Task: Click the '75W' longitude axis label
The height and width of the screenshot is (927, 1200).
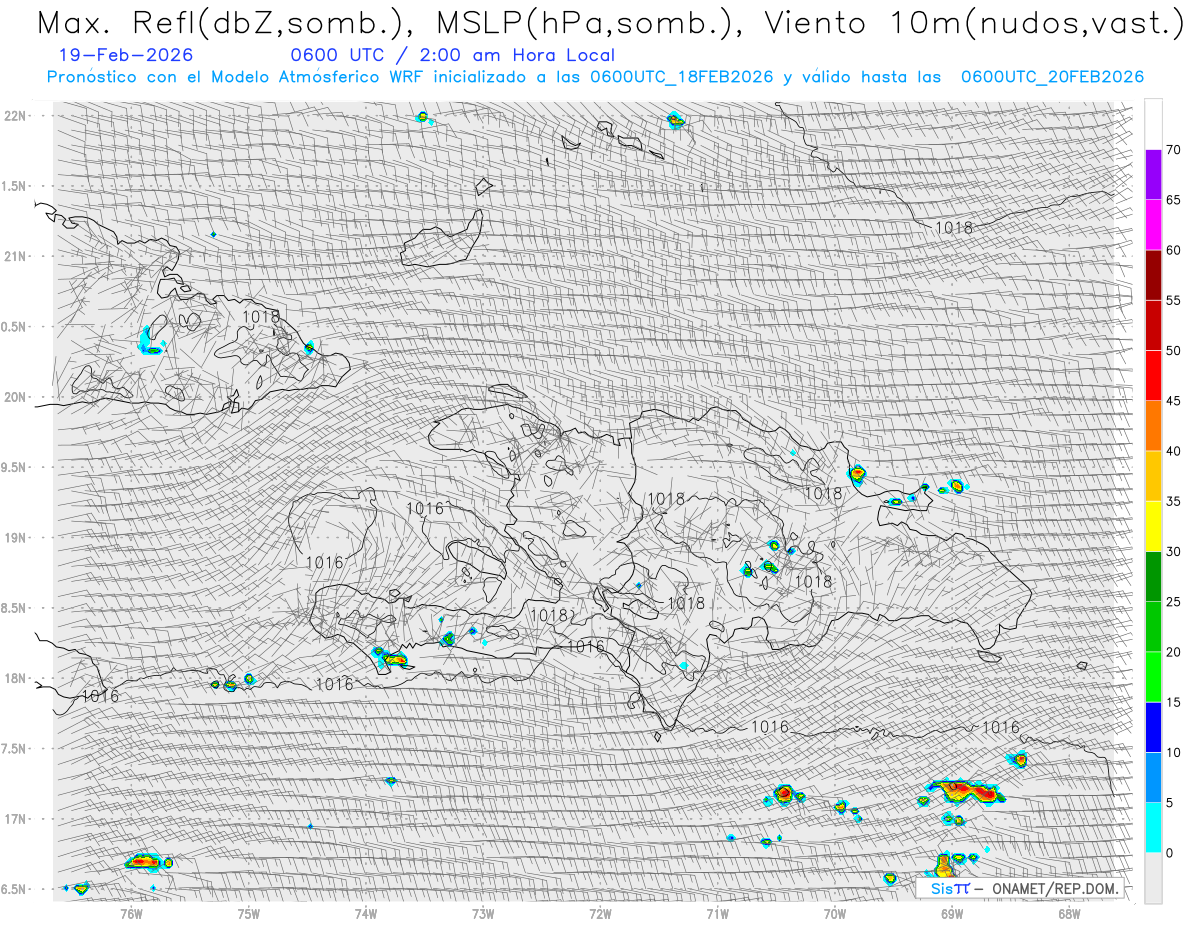Action: coord(249,913)
